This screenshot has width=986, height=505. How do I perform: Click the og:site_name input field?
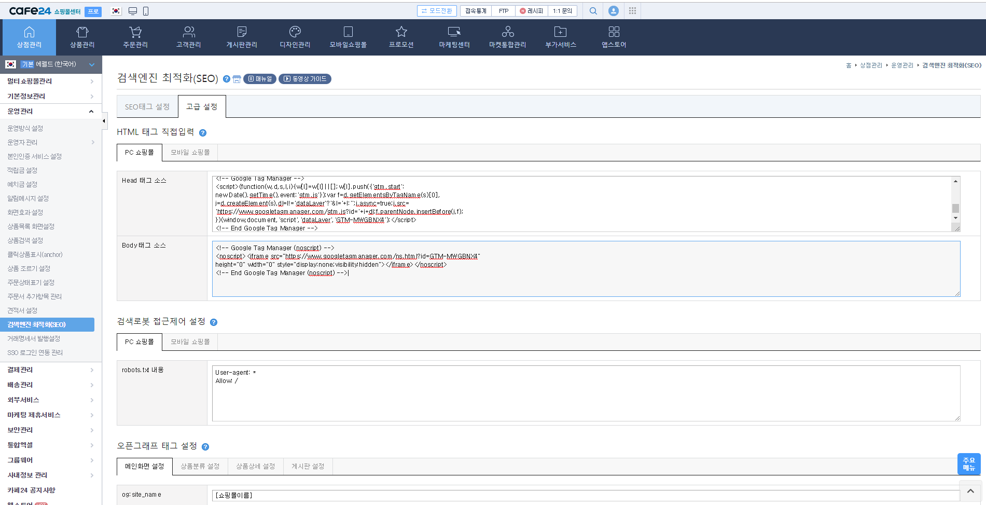click(586, 496)
